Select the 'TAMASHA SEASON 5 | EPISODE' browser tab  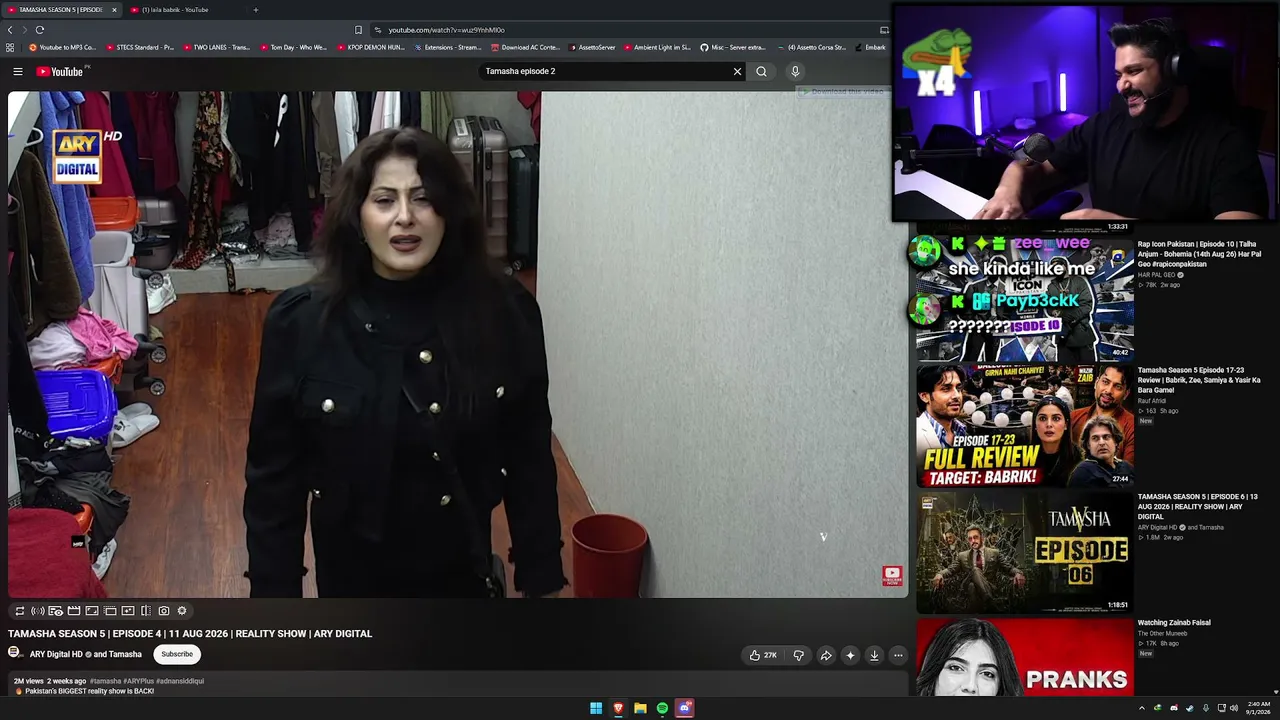click(60, 10)
